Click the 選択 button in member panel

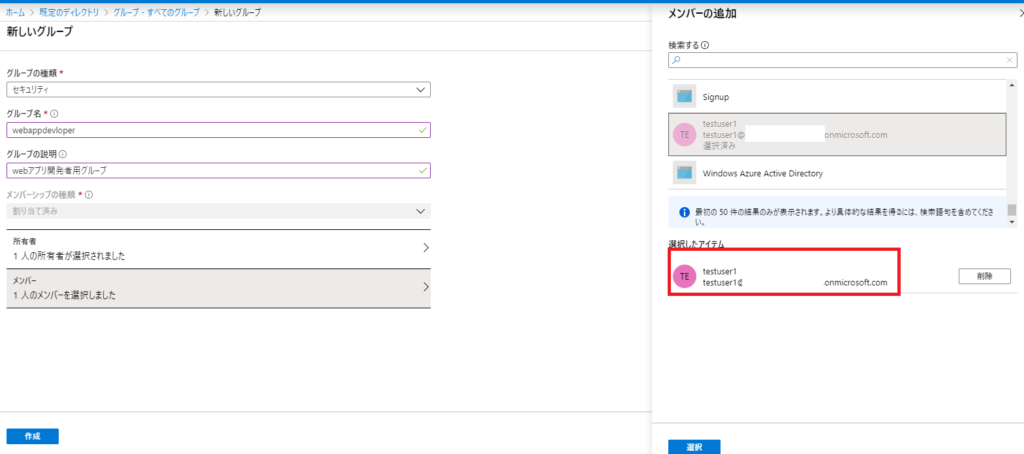tap(694, 447)
